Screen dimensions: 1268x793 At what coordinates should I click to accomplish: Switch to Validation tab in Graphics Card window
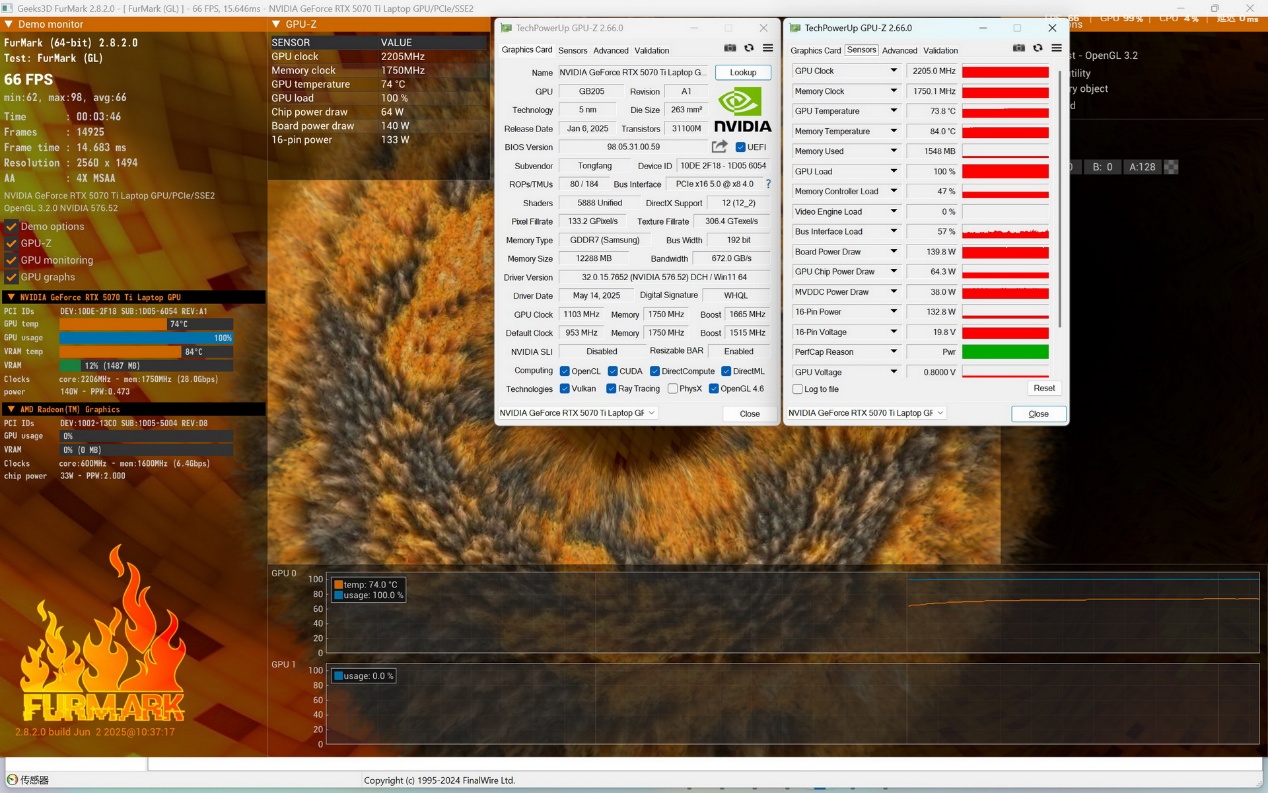[652, 50]
